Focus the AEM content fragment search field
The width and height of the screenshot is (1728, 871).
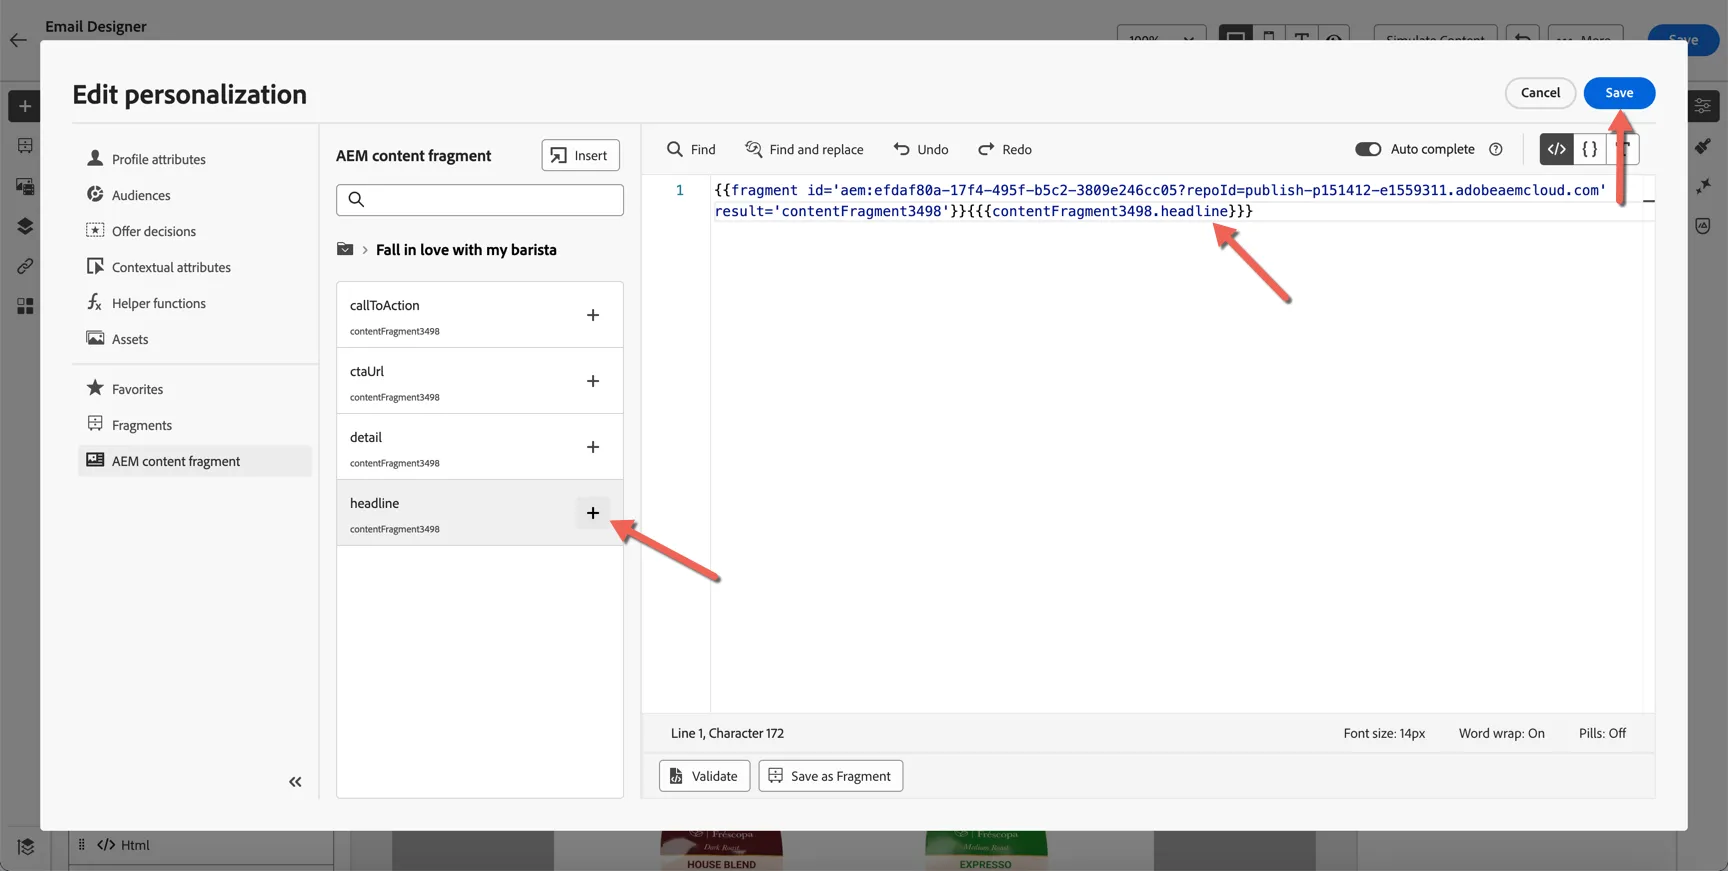[x=480, y=200]
